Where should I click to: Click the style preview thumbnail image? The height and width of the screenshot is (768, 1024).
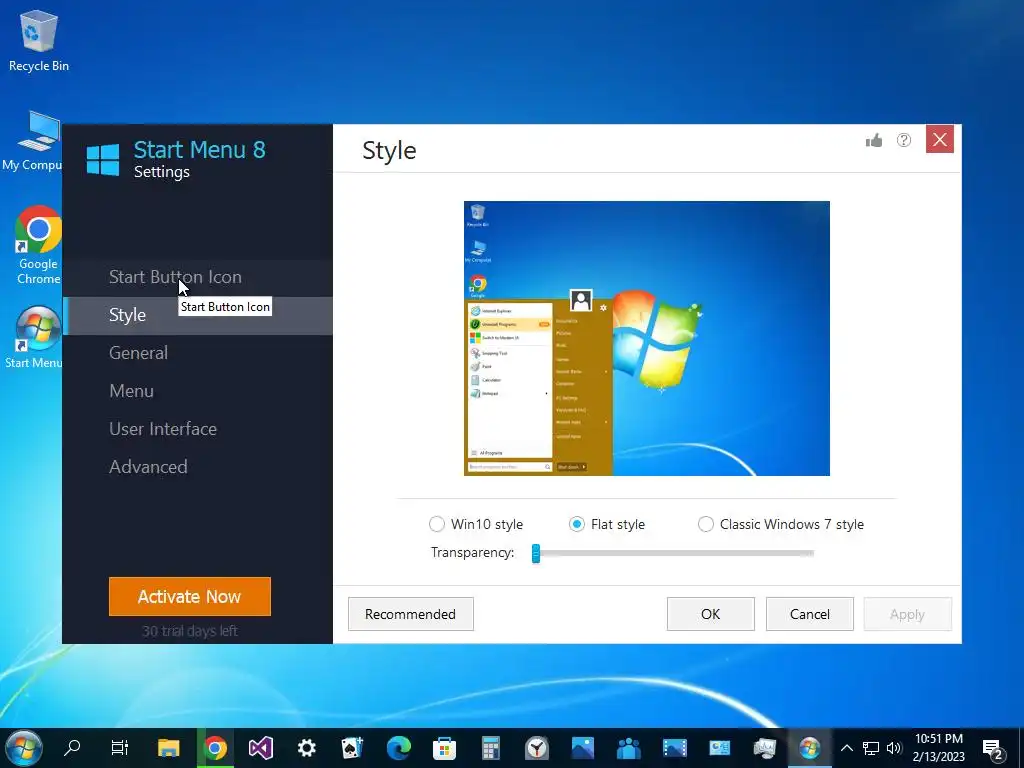point(647,338)
